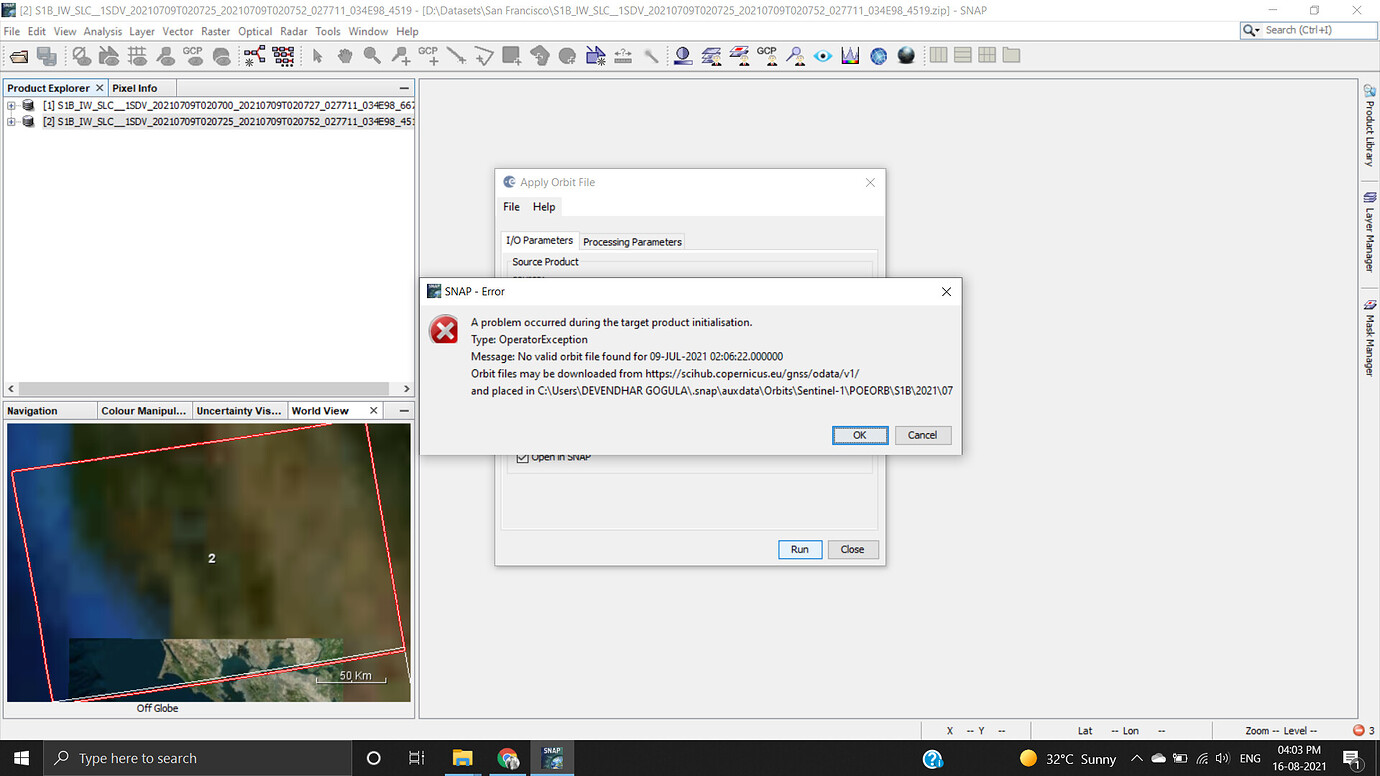This screenshot has width=1380, height=776.
Task: Uncheck the Open in SNAP checkbox
Action: (x=522, y=456)
